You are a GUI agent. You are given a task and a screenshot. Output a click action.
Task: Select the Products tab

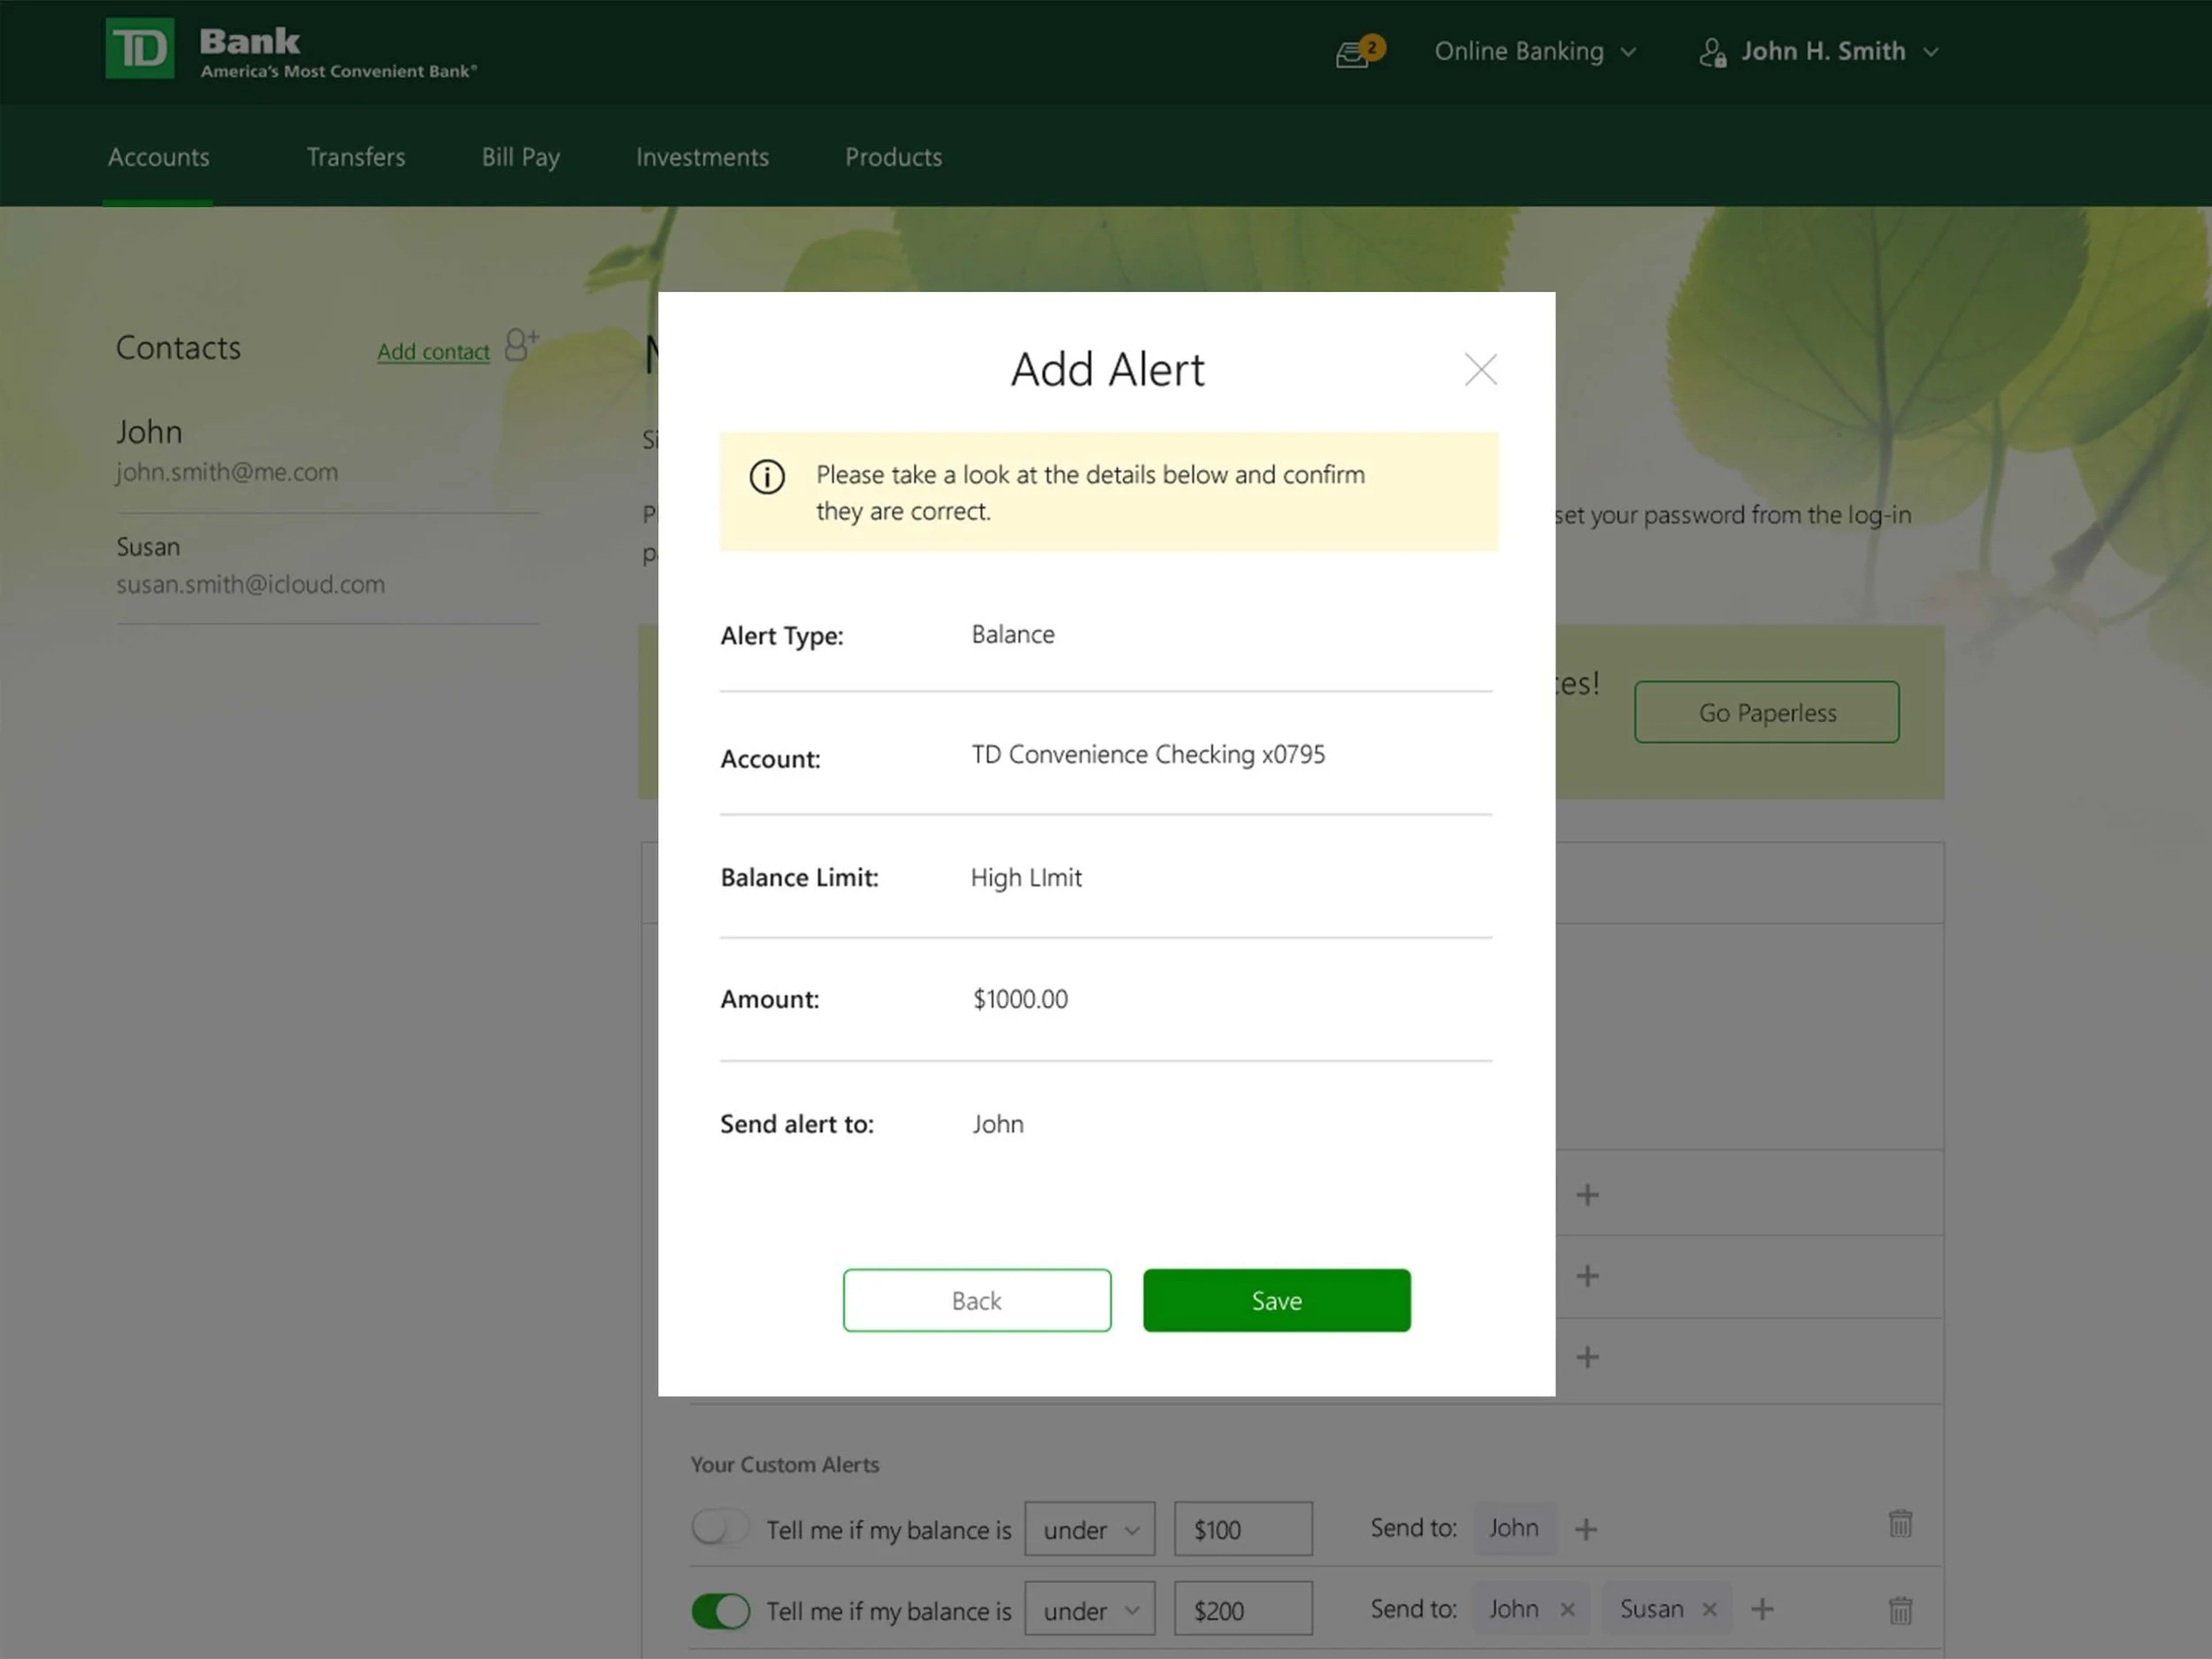(x=893, y=157)
